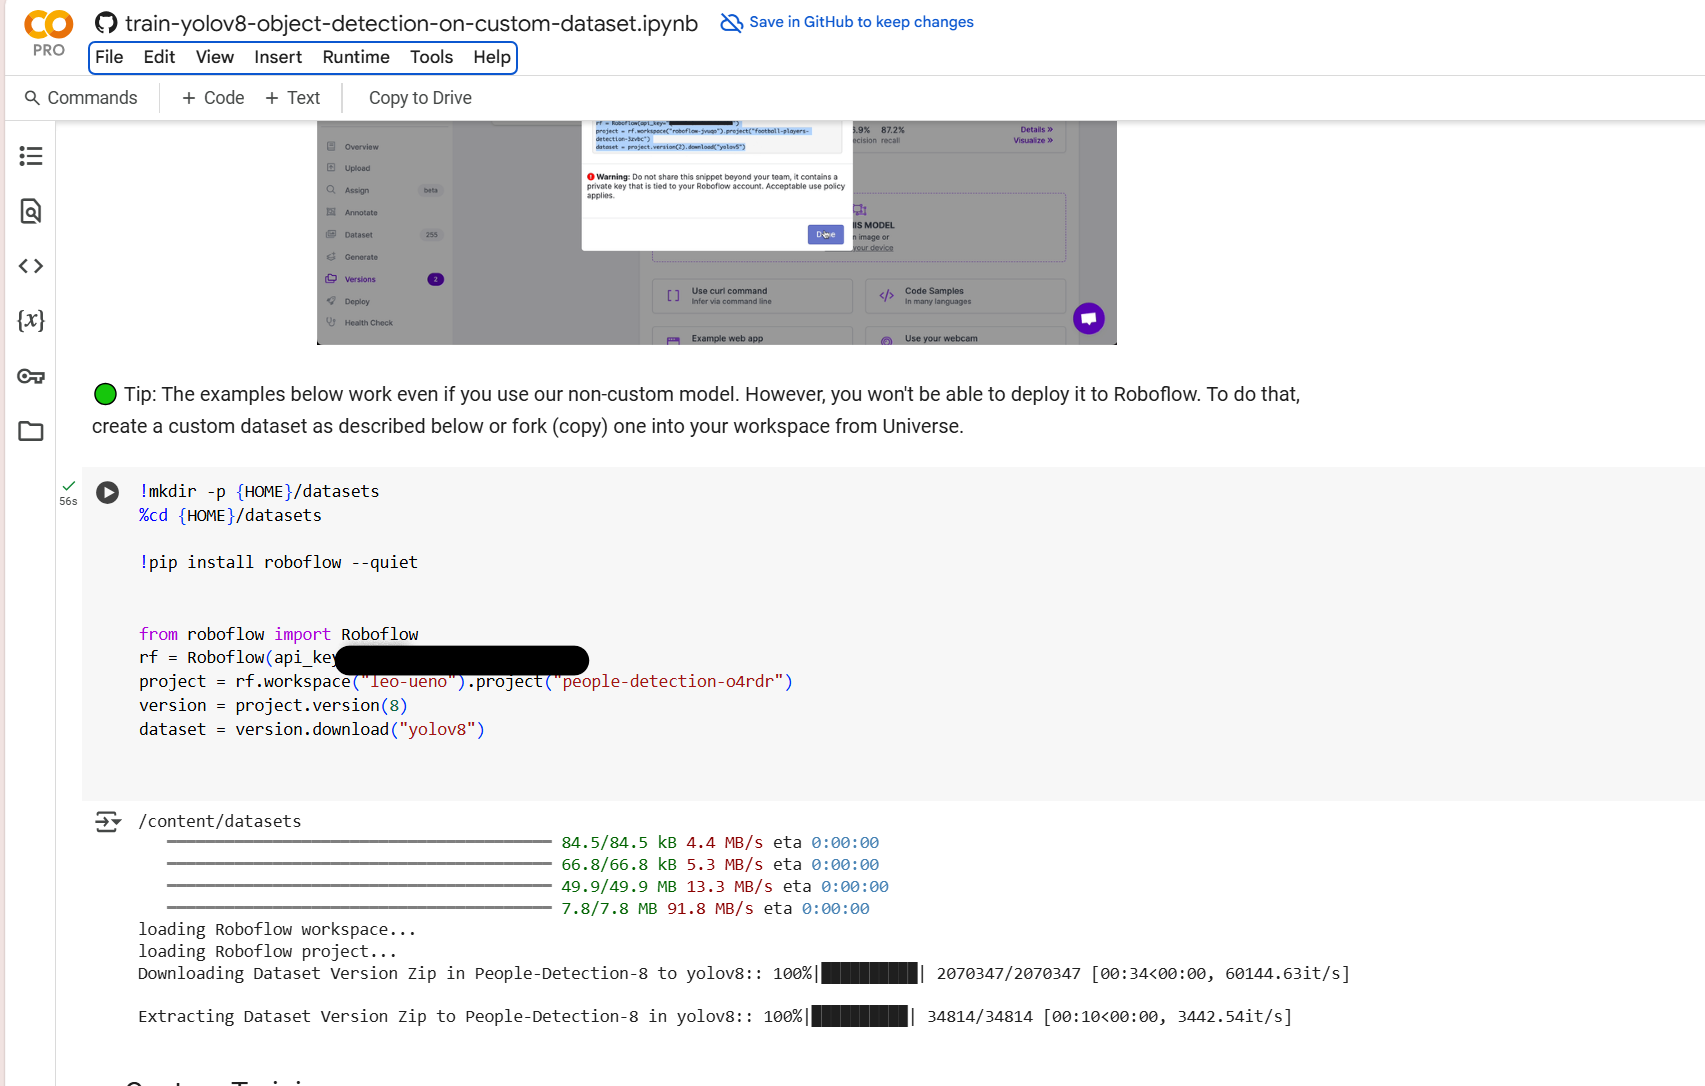The width and height of the screenshot is (1705, 1086).
Task: Open the Secrets key icon panel
Action: (31, 376)
